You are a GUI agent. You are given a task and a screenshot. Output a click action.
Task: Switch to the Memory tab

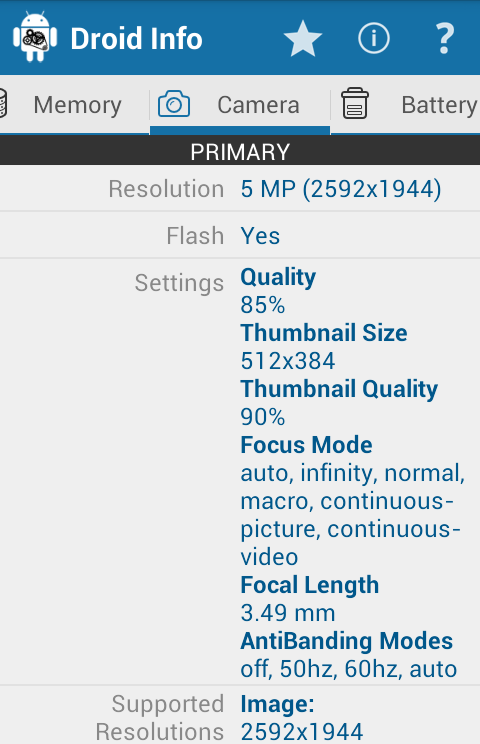click(78, 105)
